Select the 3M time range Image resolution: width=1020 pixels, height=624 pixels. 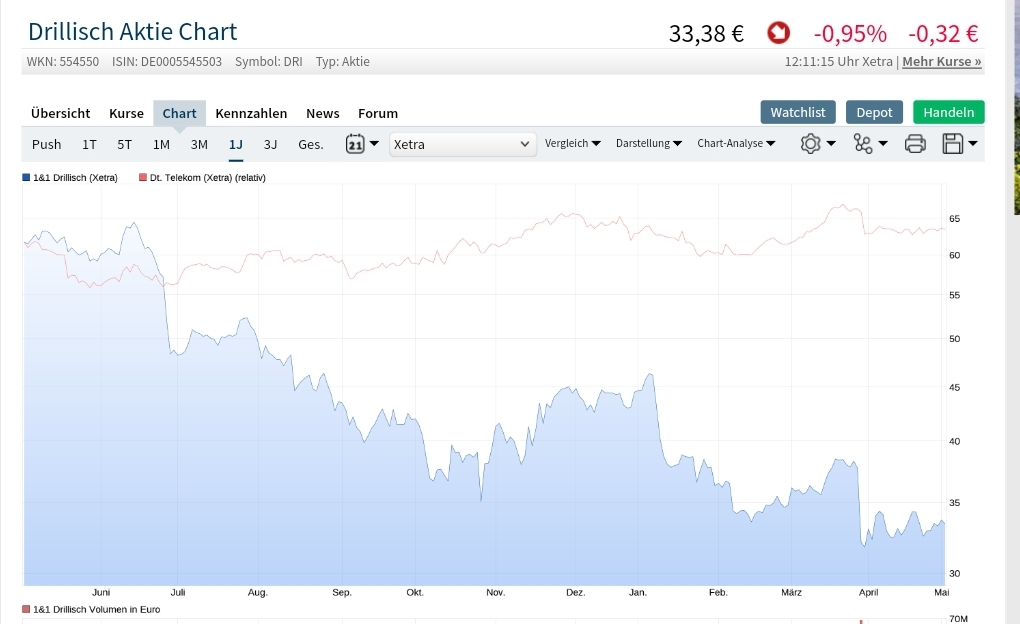[199, 144]
